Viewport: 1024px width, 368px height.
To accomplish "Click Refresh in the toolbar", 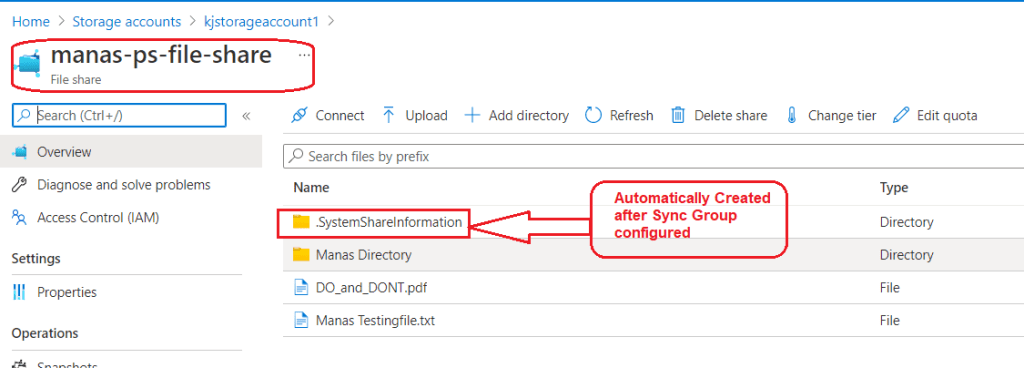I will point(619,115).
